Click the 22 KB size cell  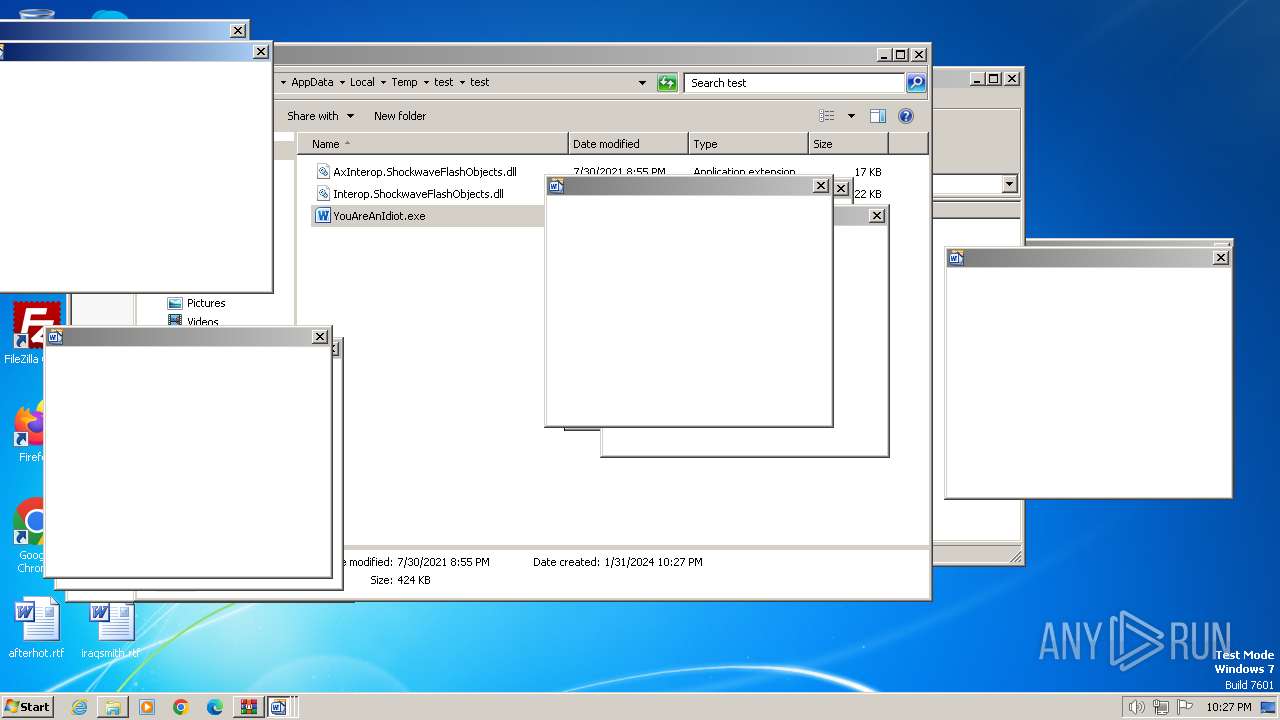[x=867, y=194]
